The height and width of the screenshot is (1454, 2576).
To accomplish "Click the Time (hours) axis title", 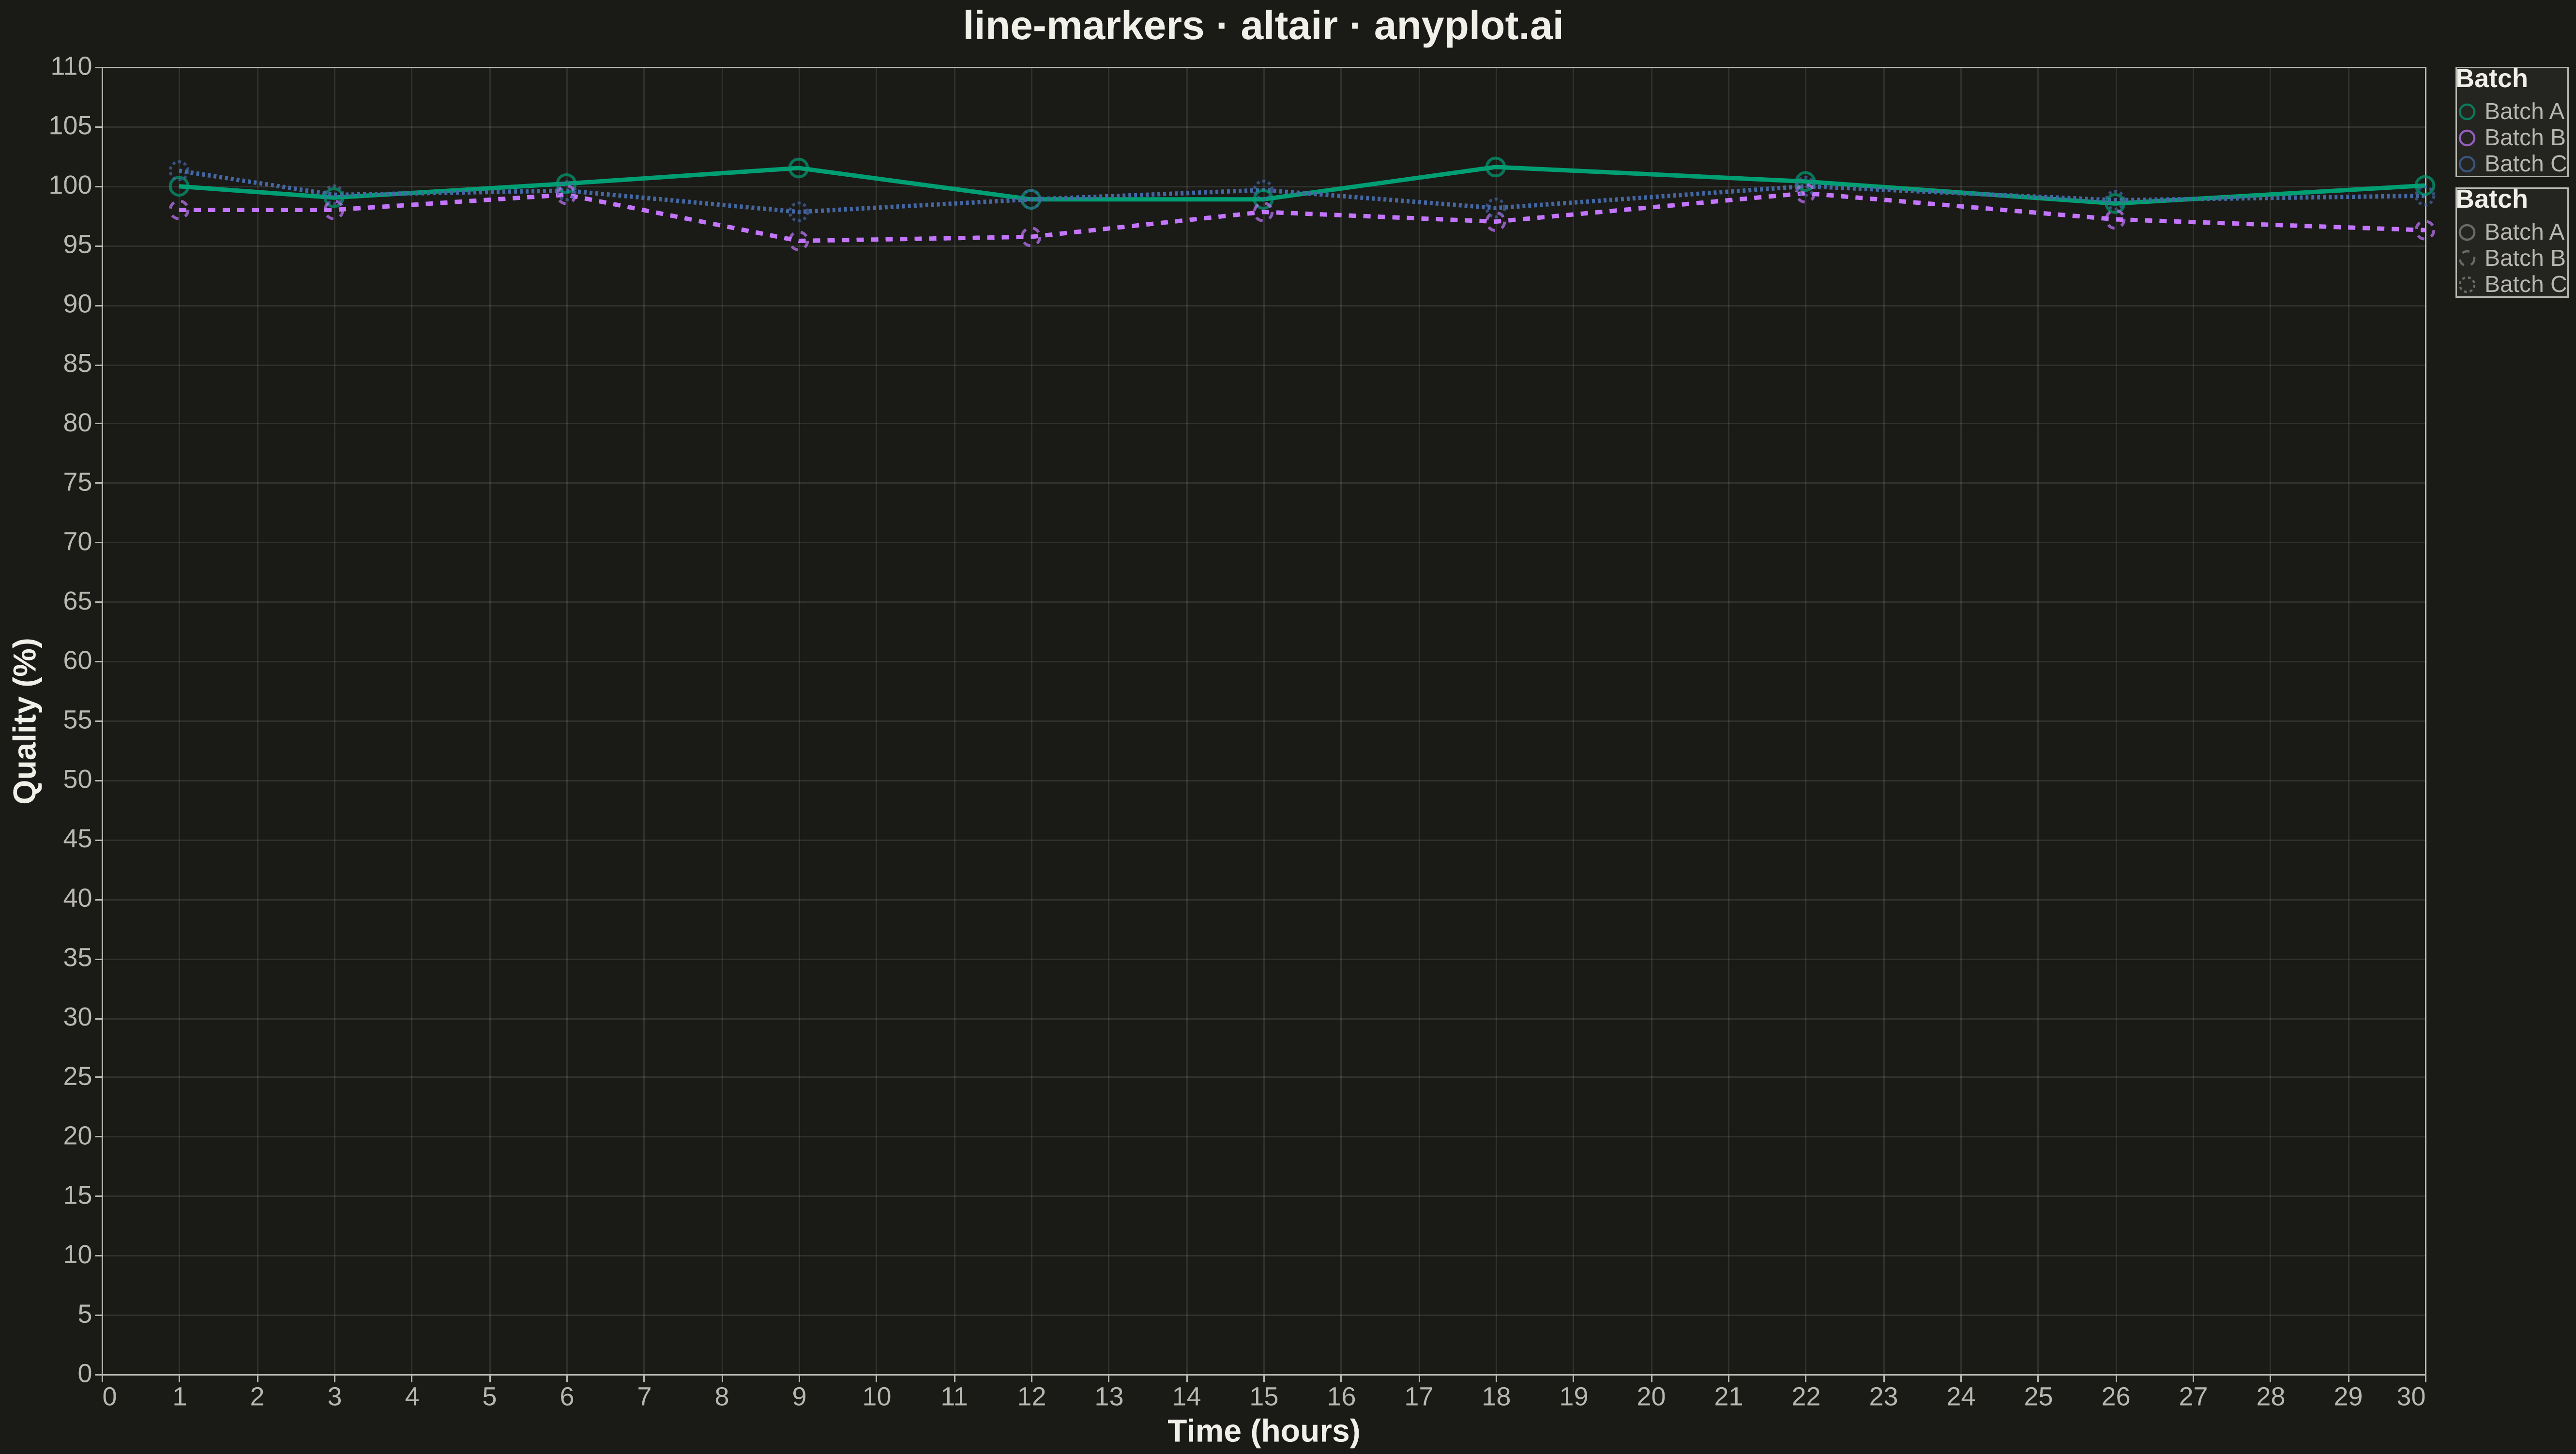I will coord(1264,1431).
